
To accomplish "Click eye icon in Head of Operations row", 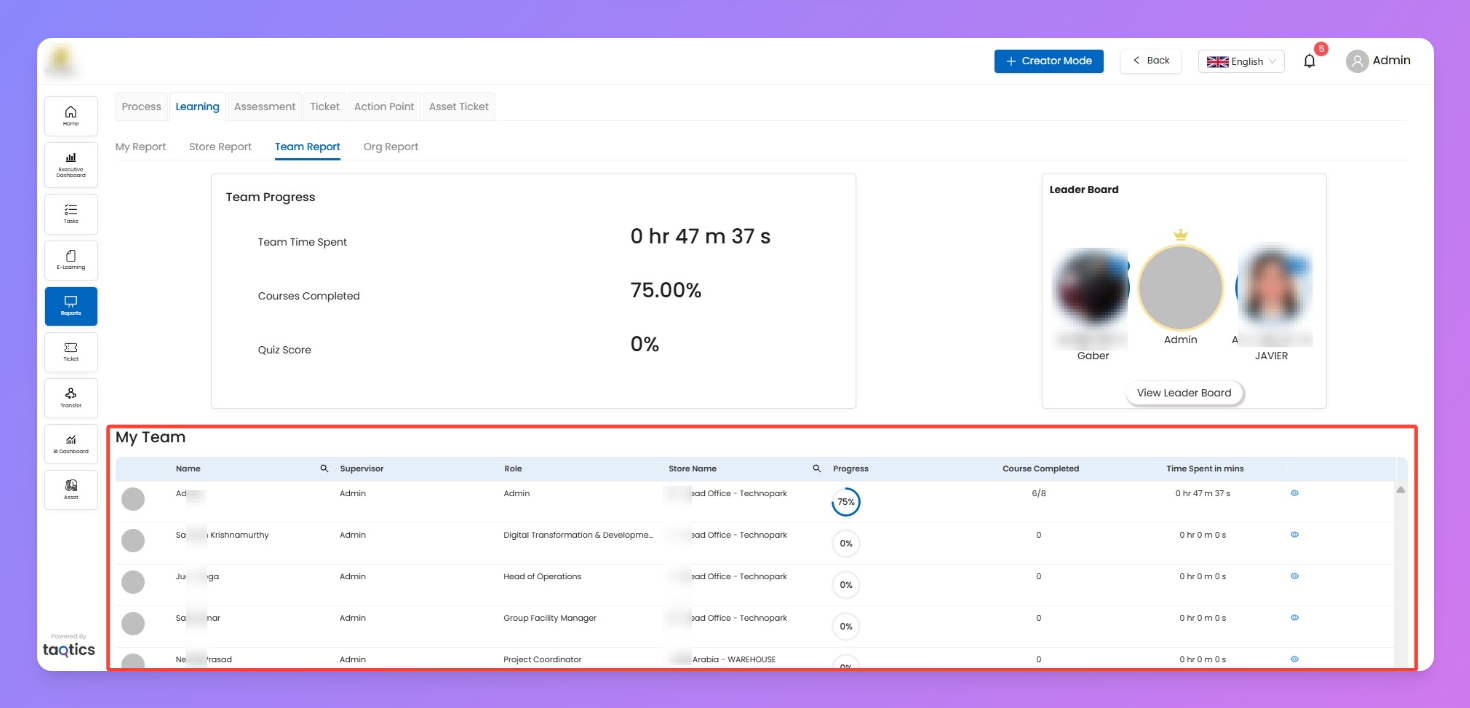I will [x=1294, y=576].
